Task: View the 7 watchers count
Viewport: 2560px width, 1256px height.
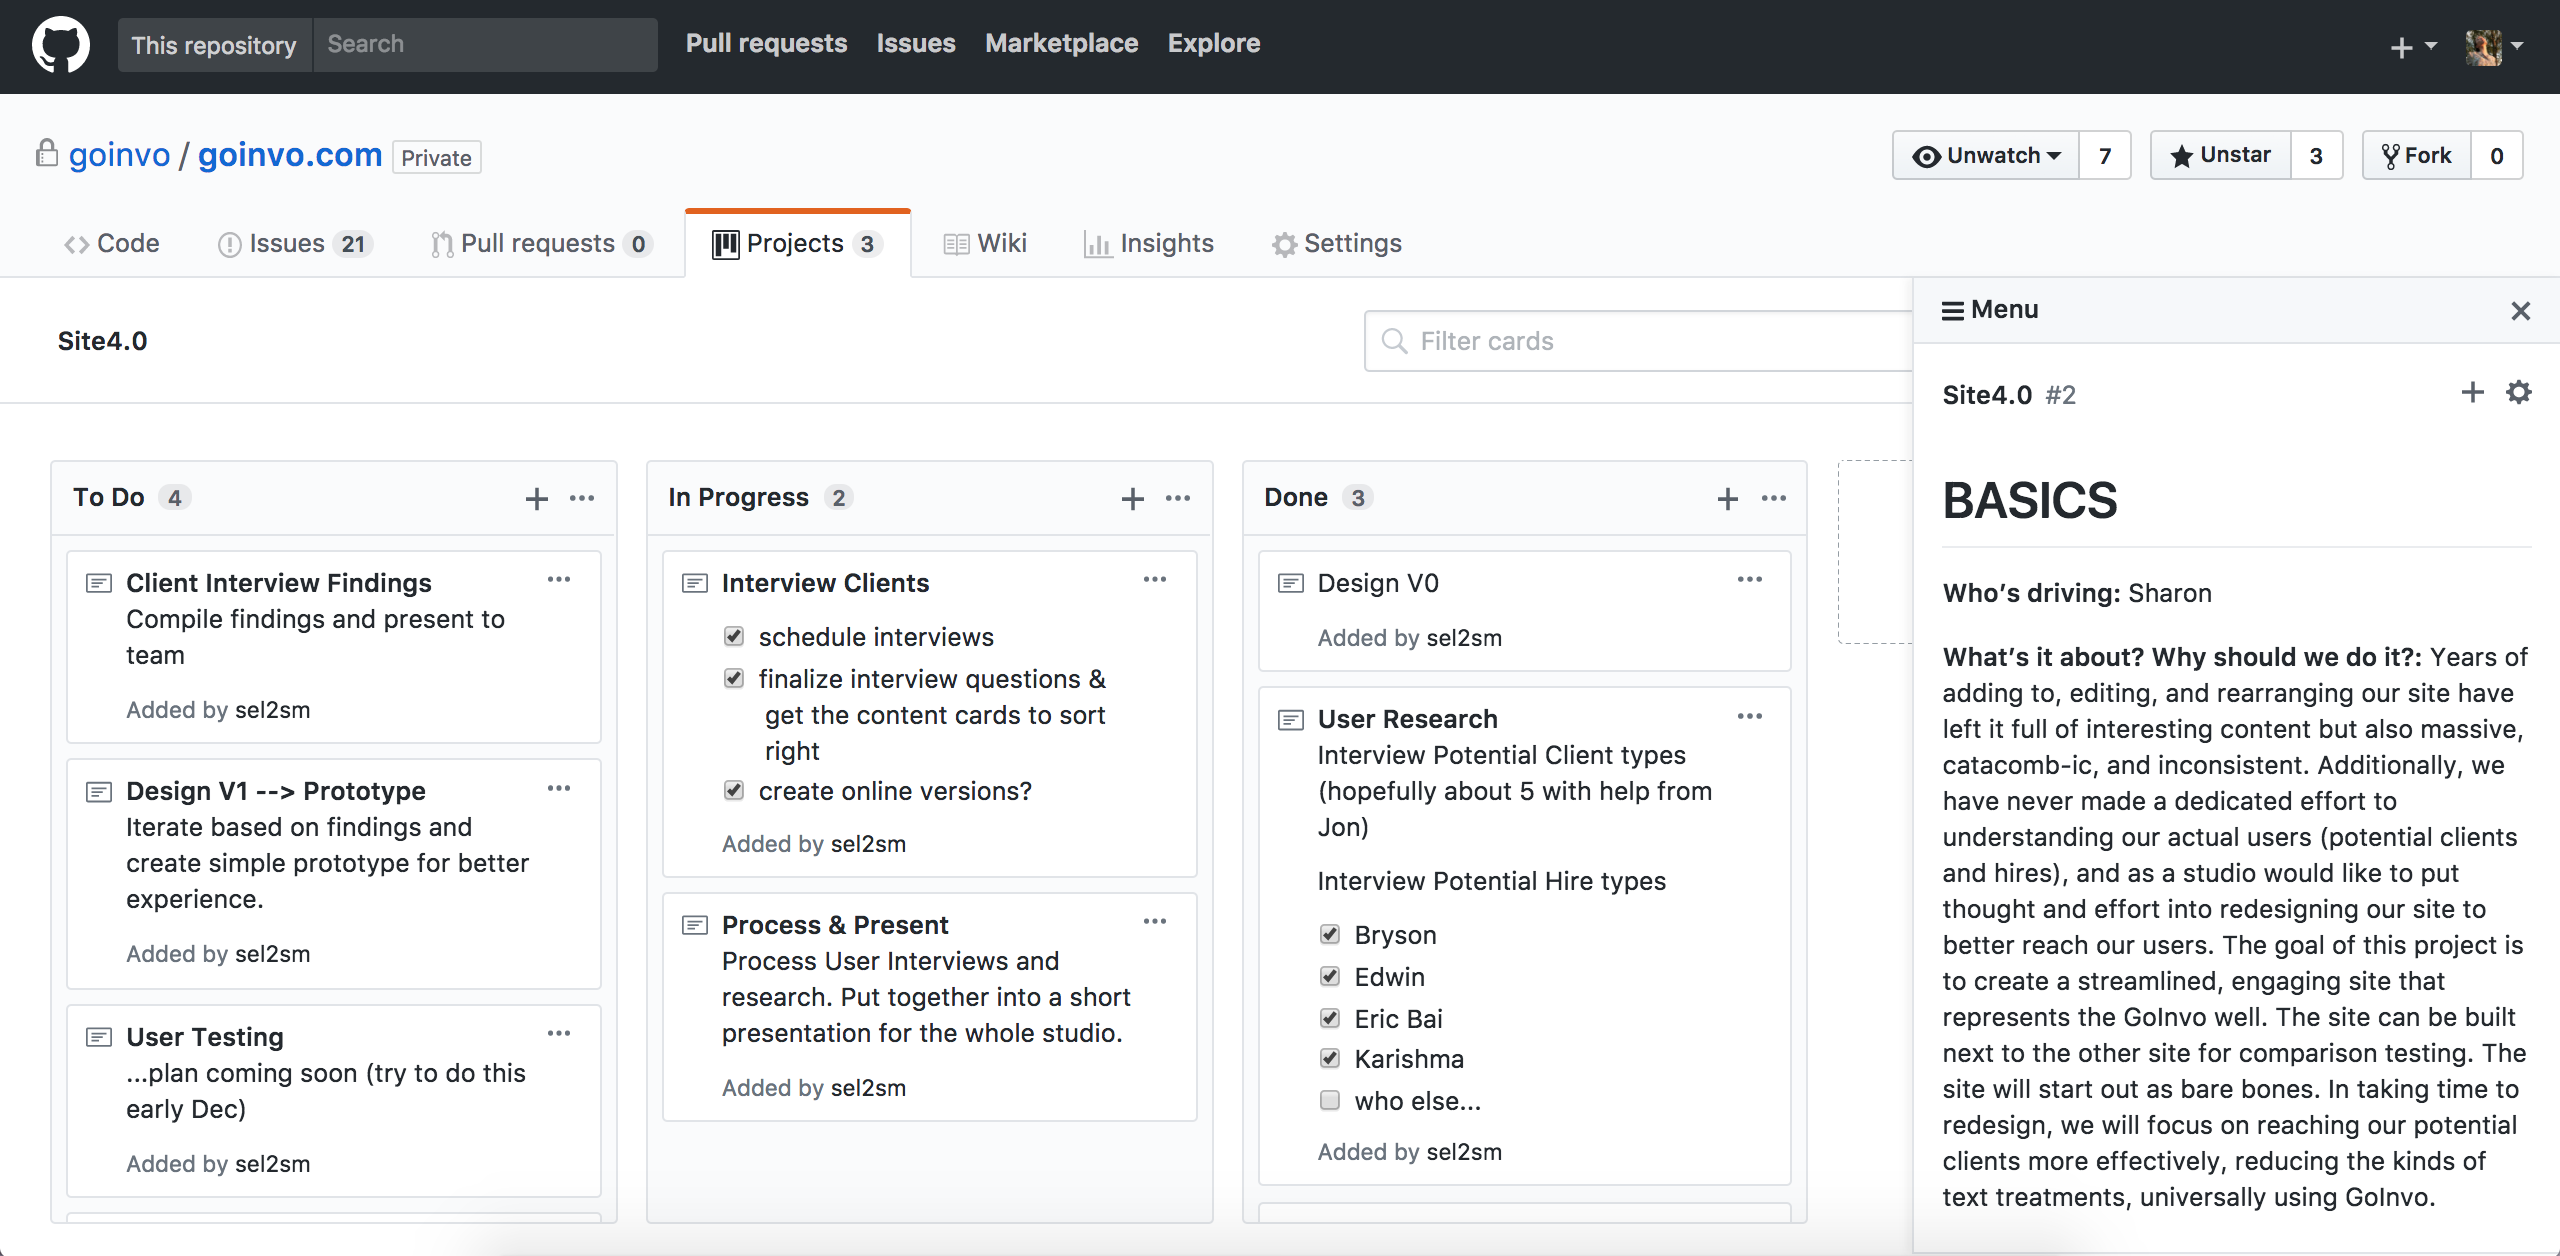Action: click(x=2105, y=156)
